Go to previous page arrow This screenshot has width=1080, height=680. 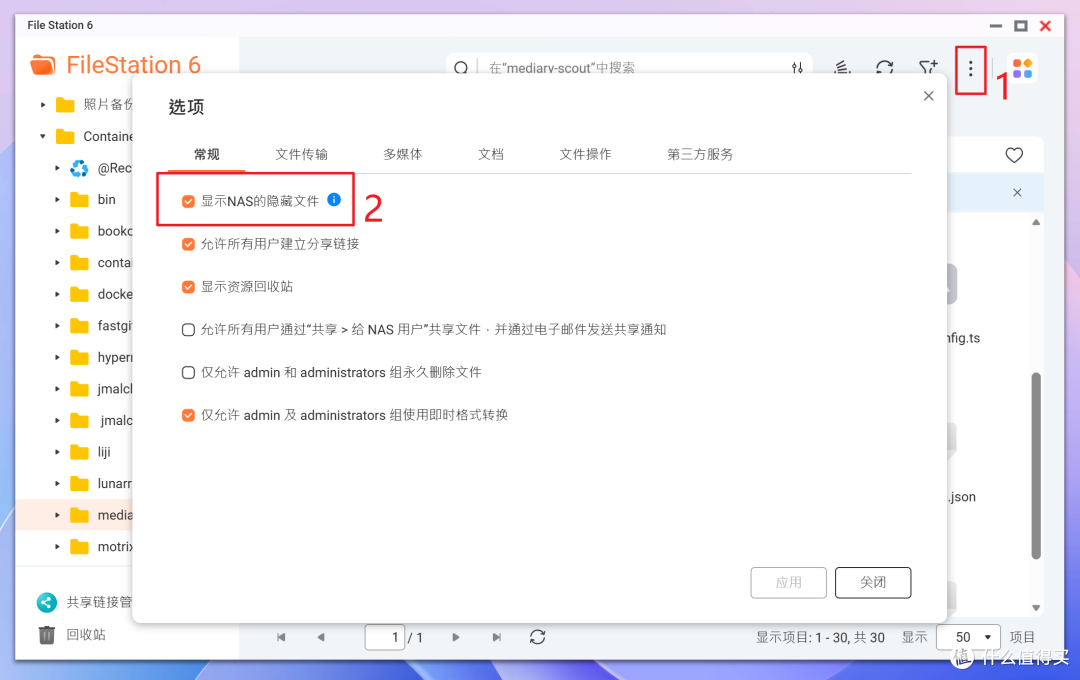point(321,637)
